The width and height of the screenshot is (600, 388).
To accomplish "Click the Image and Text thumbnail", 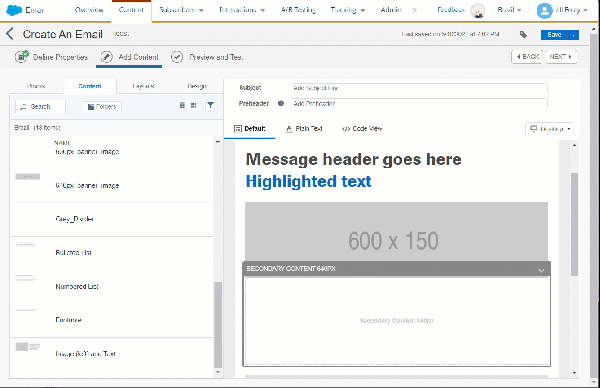I will (x=28, y=347).
